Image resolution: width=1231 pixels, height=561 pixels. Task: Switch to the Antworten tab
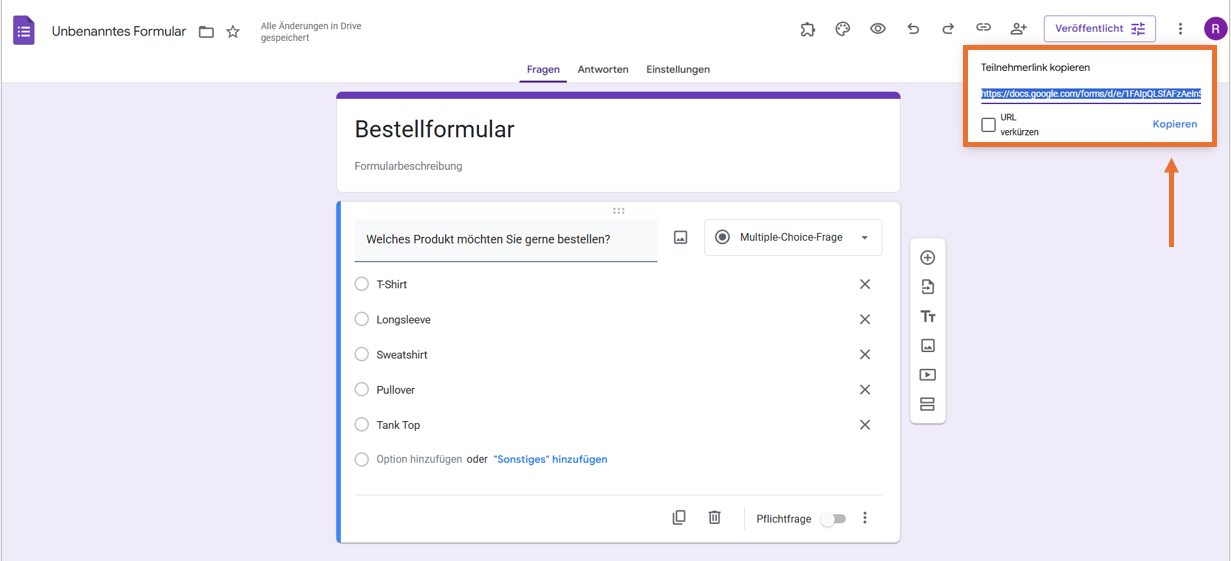603,70
